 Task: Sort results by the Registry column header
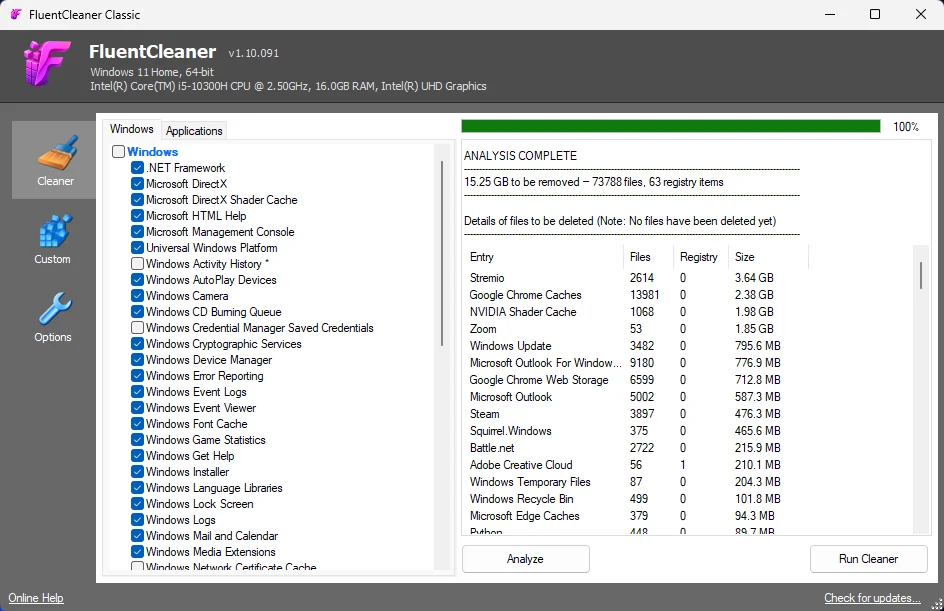701,257
